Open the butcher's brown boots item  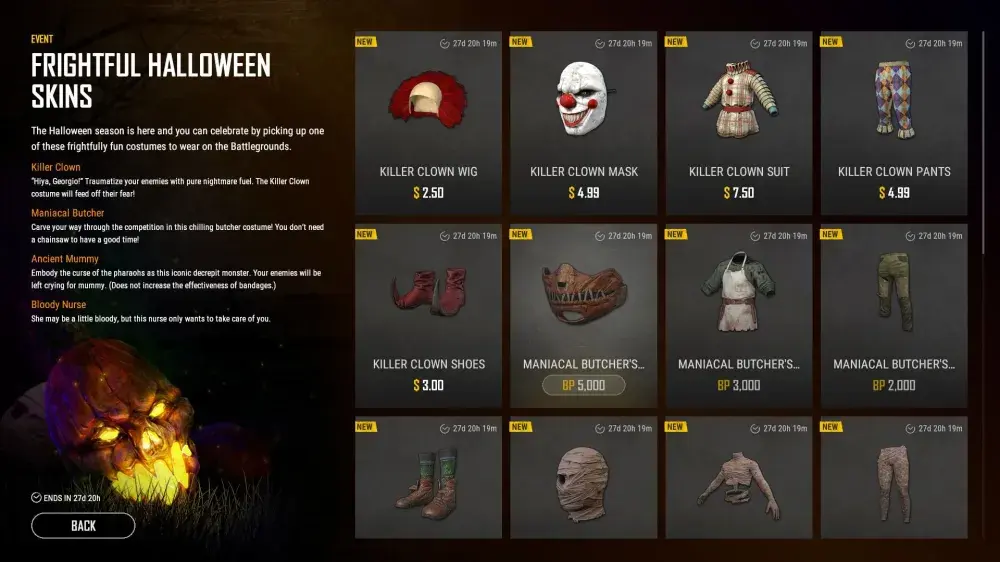(428, 478)
